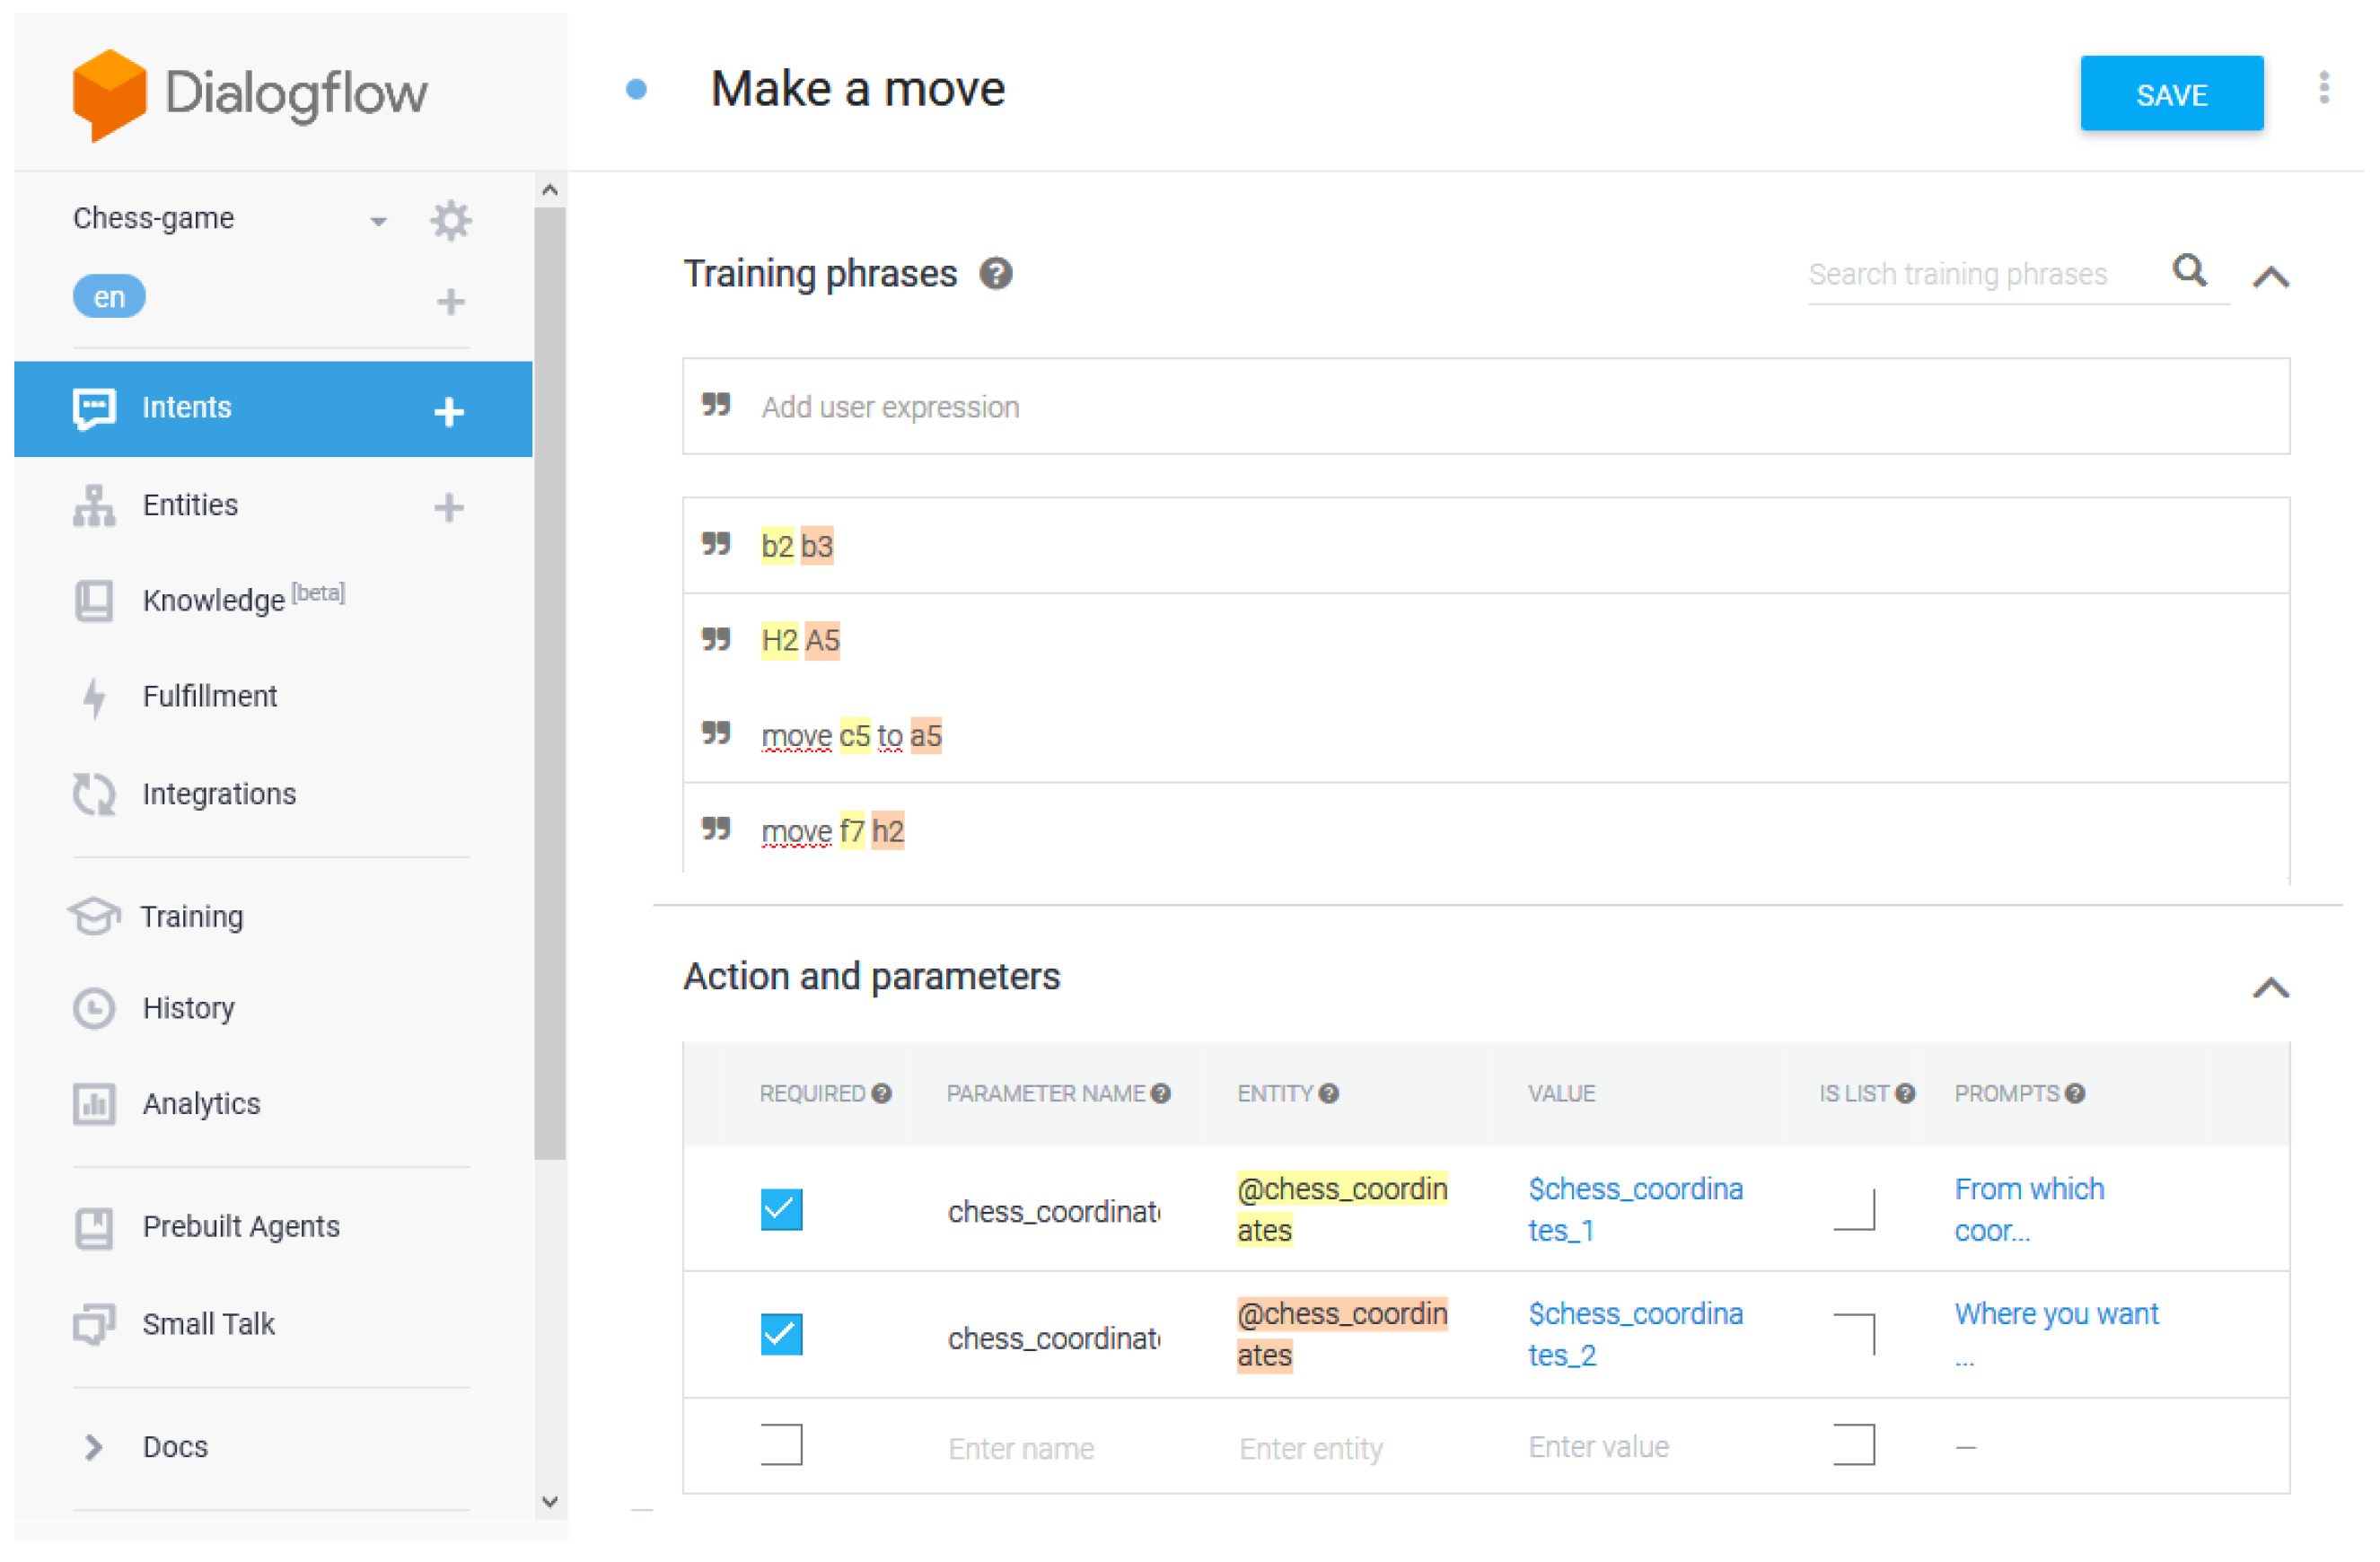The image size is (2380, 1562).
Task: Click plus icon to create new intent
Action: coord(449,411)
